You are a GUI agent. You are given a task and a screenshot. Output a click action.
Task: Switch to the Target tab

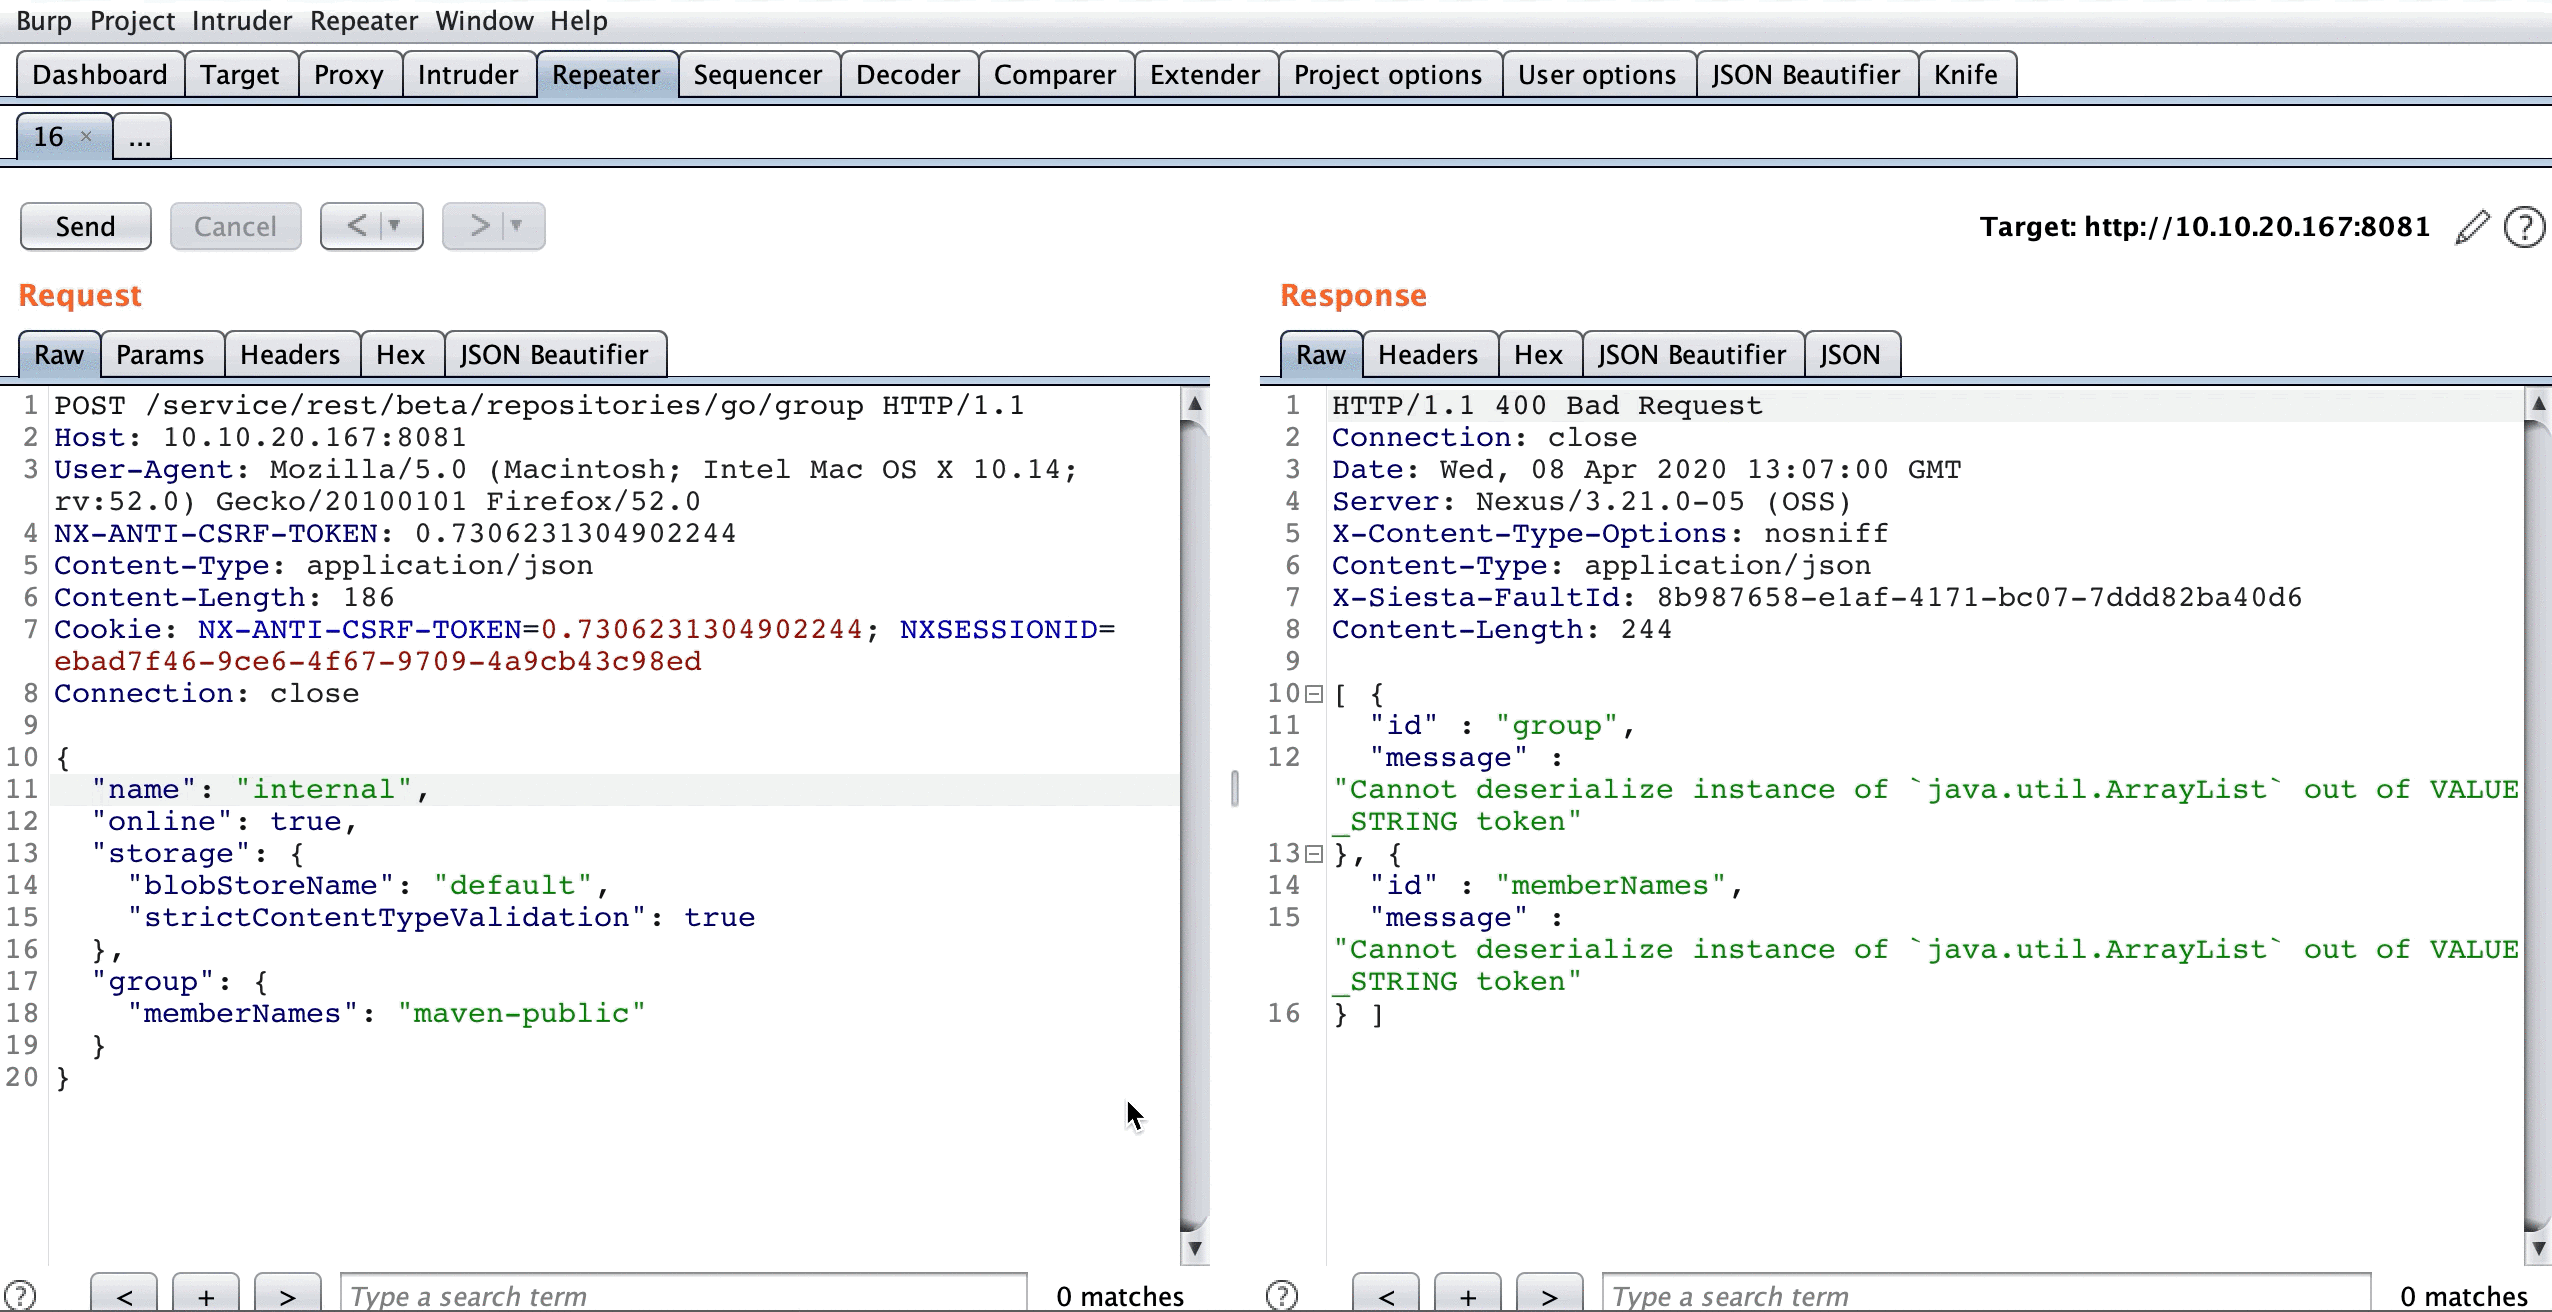click(x=240, y=75)
